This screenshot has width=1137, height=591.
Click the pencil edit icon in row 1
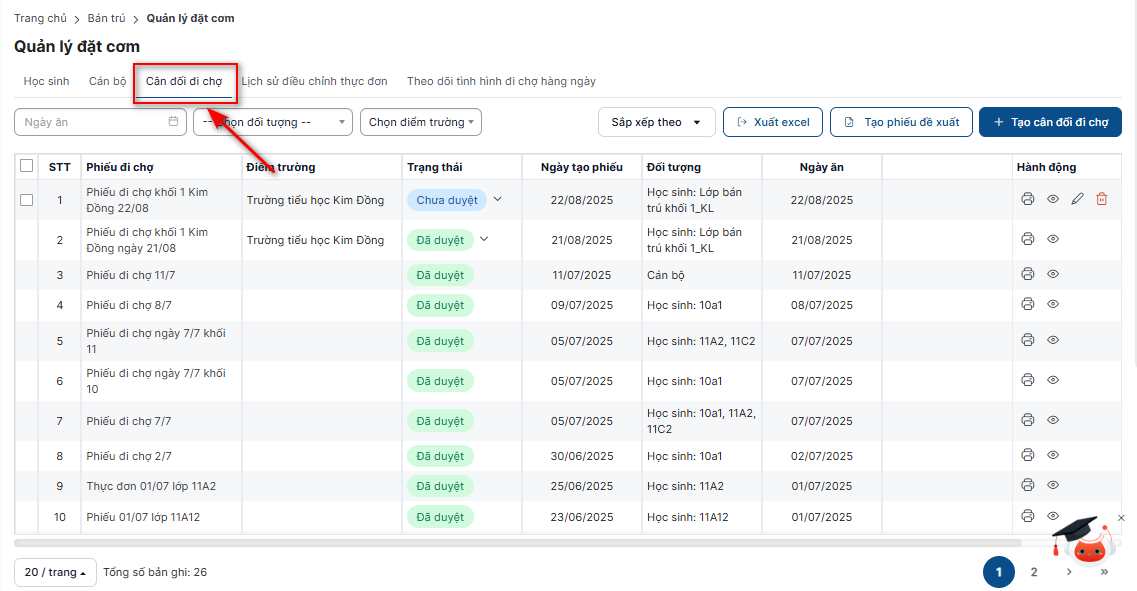1077,200
